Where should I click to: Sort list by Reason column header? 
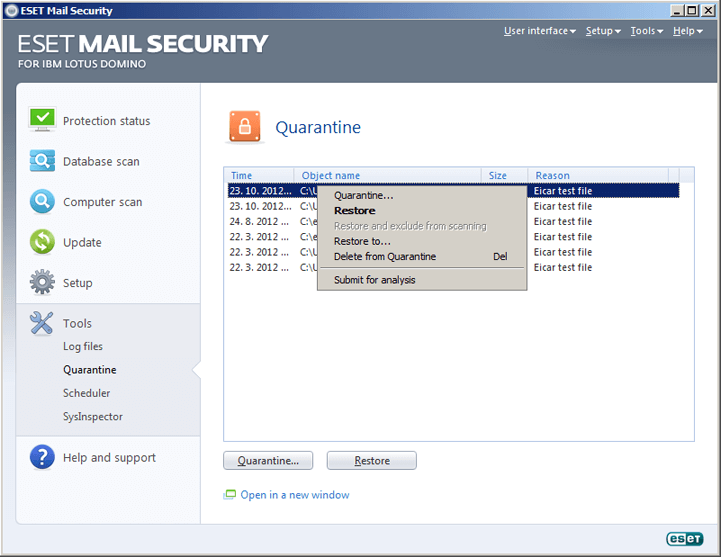coord(598,175)
